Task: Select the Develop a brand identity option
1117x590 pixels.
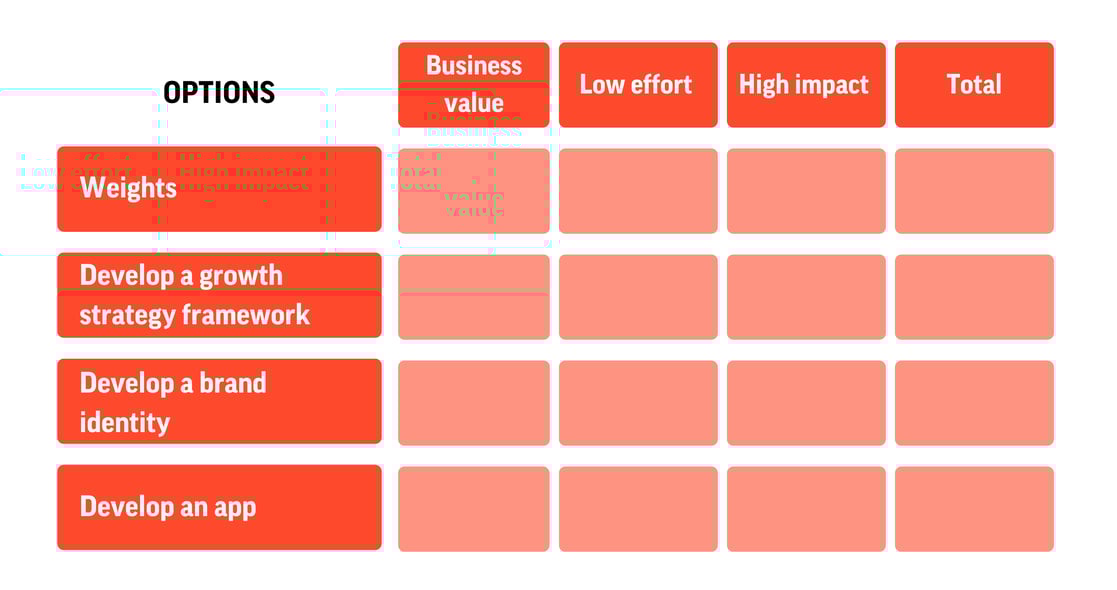Action: (219, 402)
